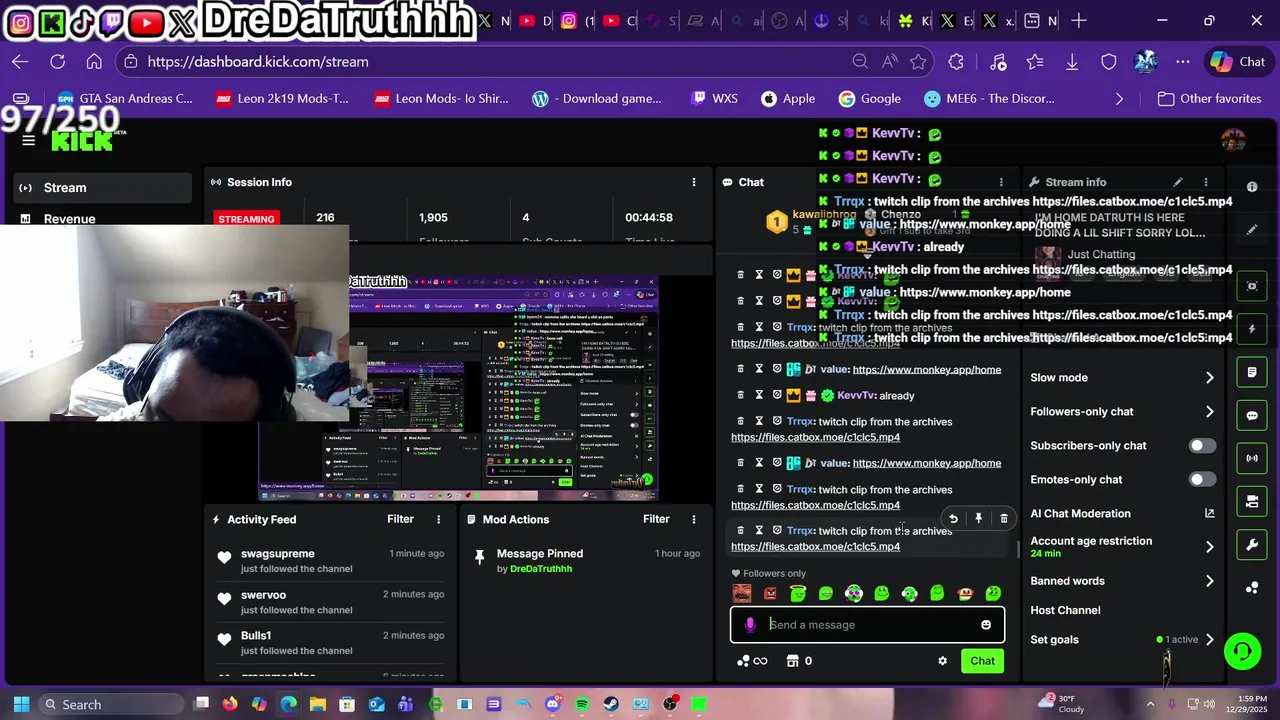
Task: Open browser extensions puzzle icon
Action: pyautogui.click(x=956, y=62)
